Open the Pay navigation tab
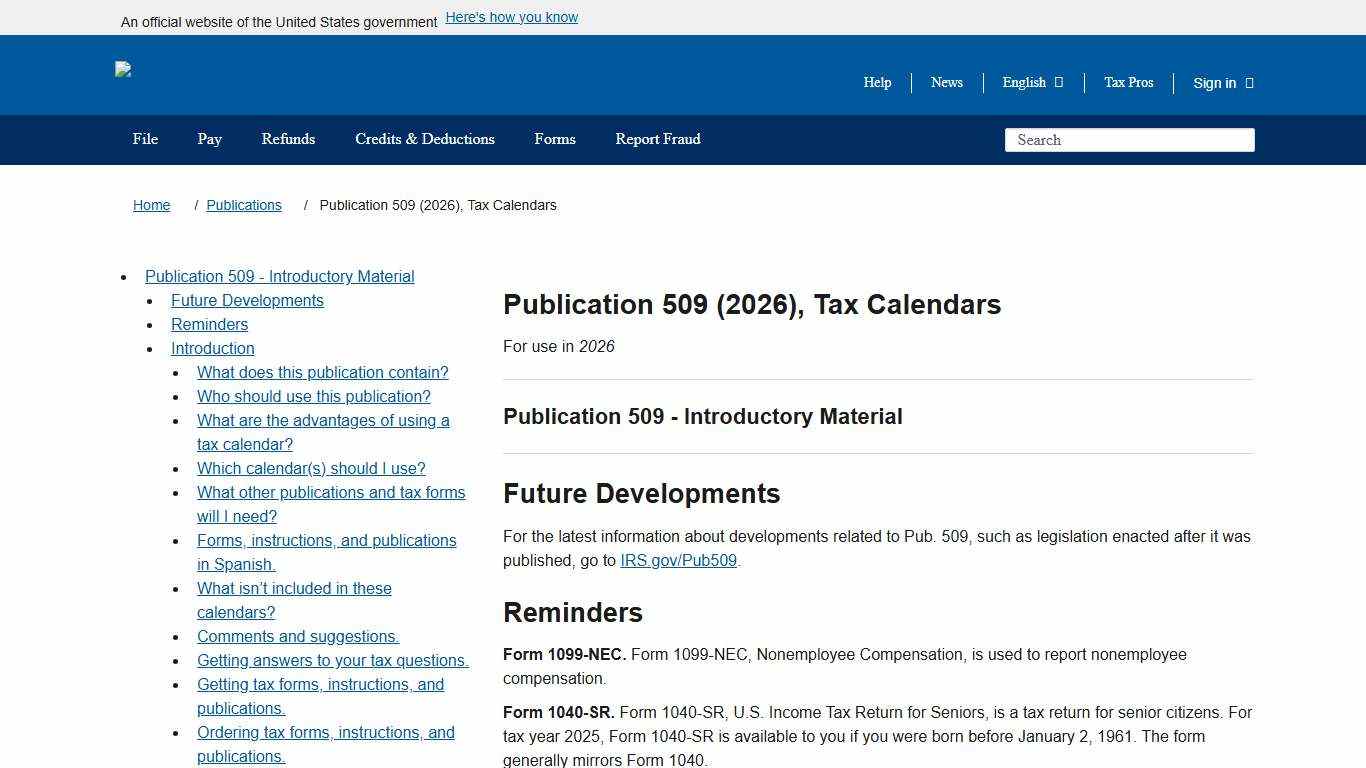 pos(209,139)
